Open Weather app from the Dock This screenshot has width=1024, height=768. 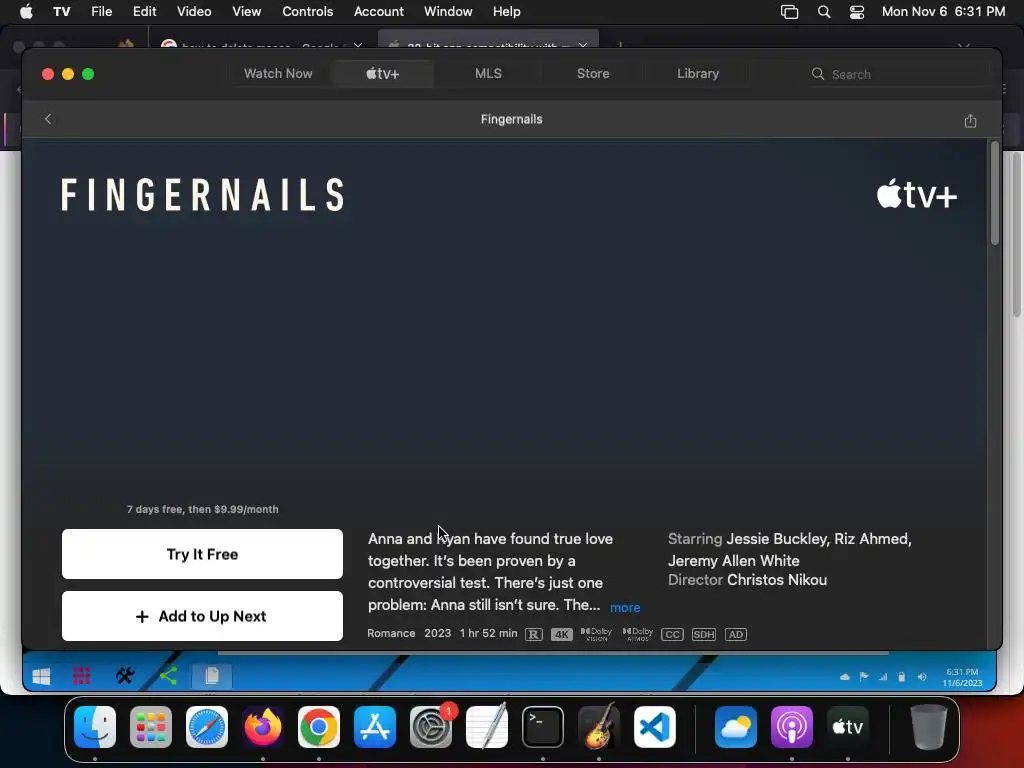tap(736, 727)
